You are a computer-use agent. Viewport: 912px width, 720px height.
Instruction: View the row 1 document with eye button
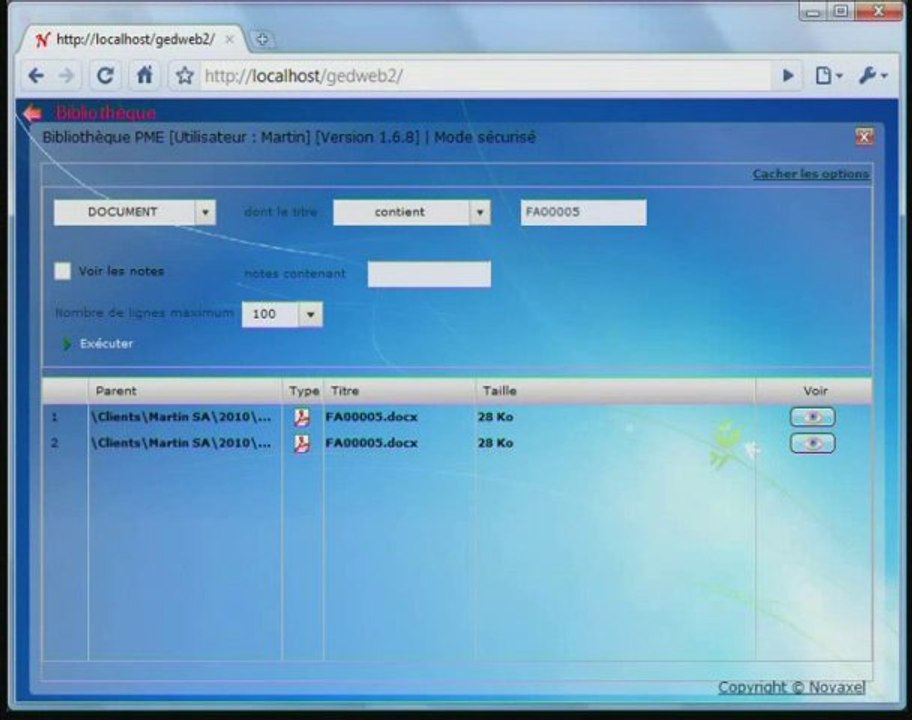point(813,417)
